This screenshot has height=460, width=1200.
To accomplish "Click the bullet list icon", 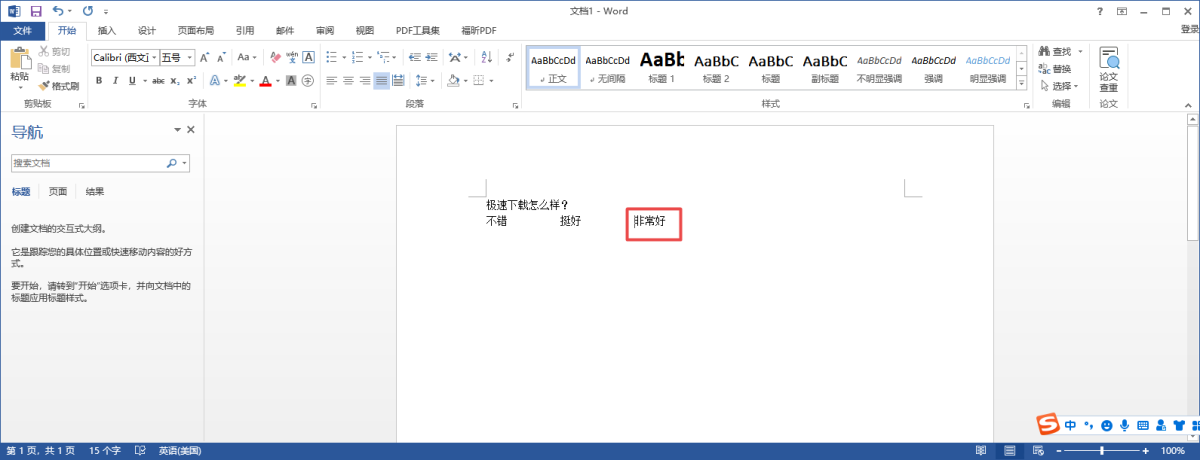I will click(331, 57).
